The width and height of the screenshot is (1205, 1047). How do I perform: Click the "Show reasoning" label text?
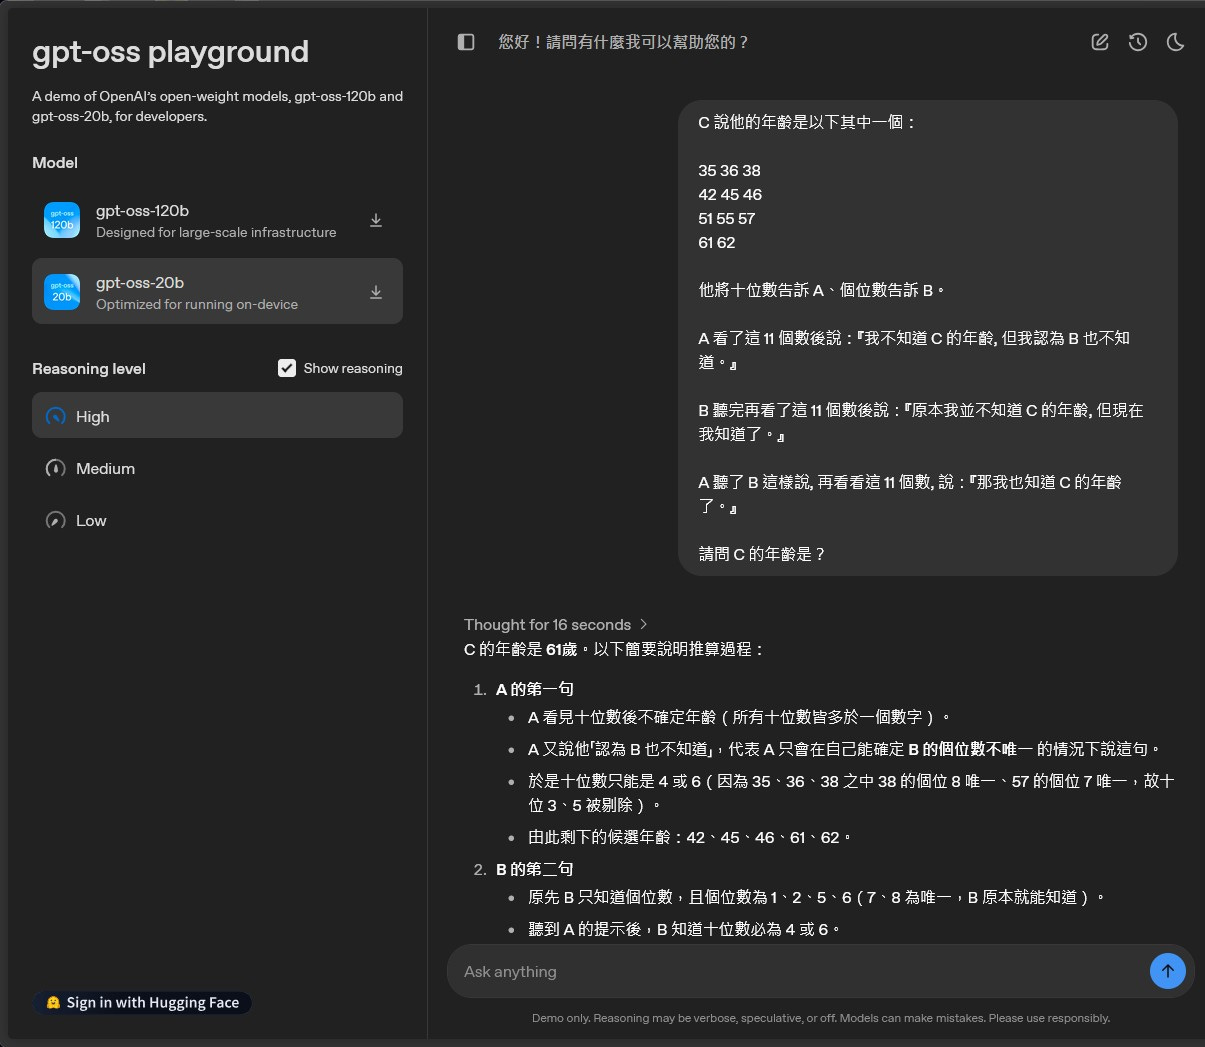click(353, 368)
